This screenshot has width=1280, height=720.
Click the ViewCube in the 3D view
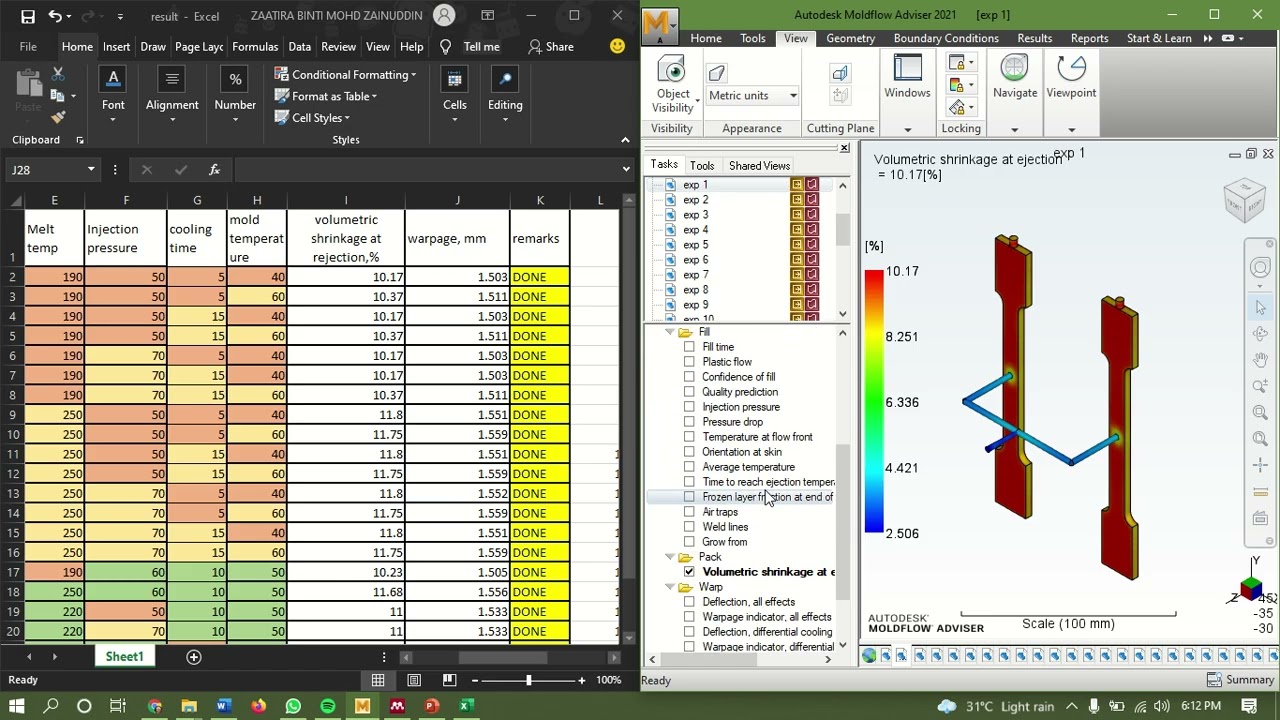pyautogui.click(x=1244, y=199)
